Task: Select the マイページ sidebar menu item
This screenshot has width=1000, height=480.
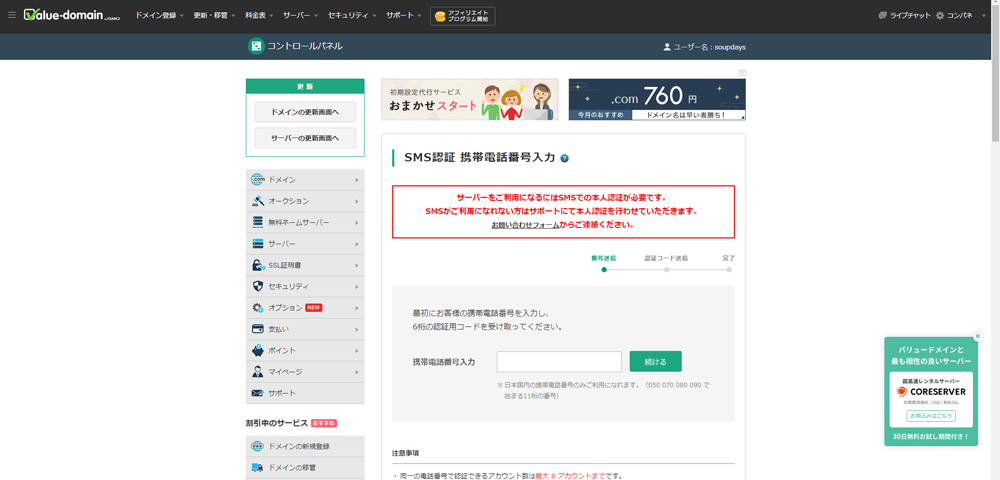Action: (305, 372)
